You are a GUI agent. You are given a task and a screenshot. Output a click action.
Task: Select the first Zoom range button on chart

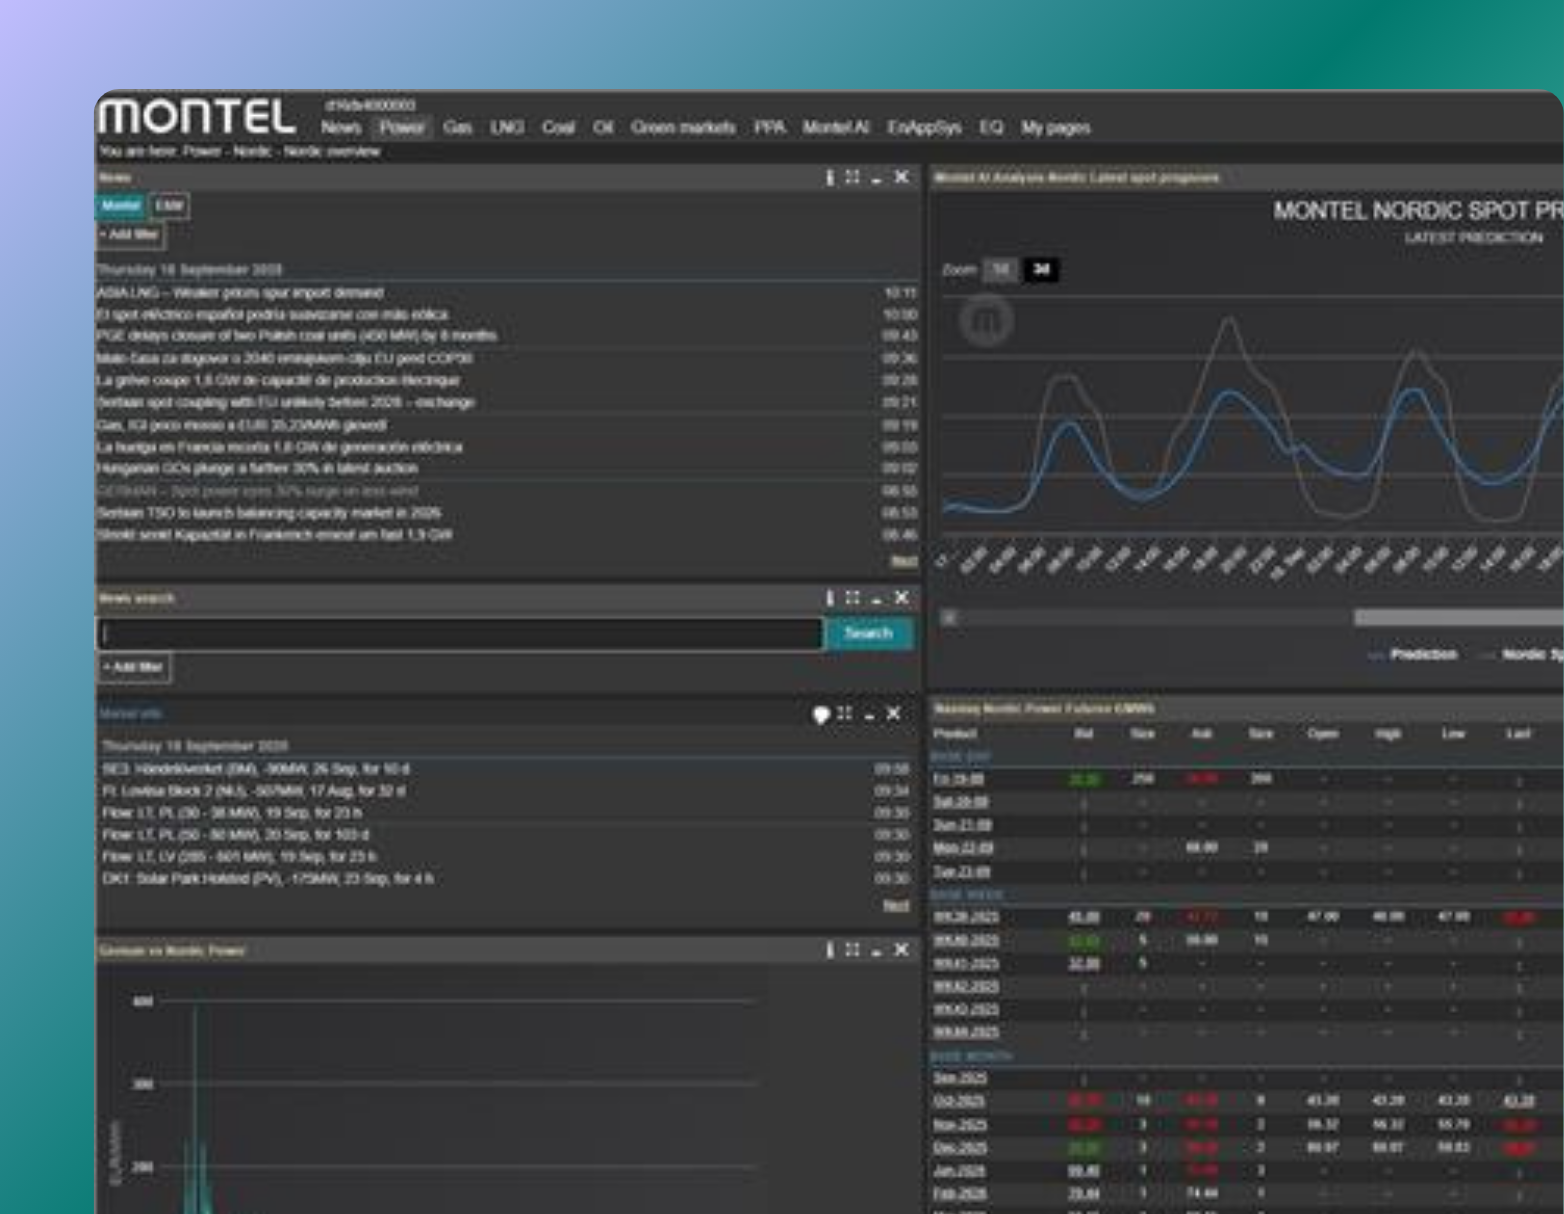coord(999,270)
